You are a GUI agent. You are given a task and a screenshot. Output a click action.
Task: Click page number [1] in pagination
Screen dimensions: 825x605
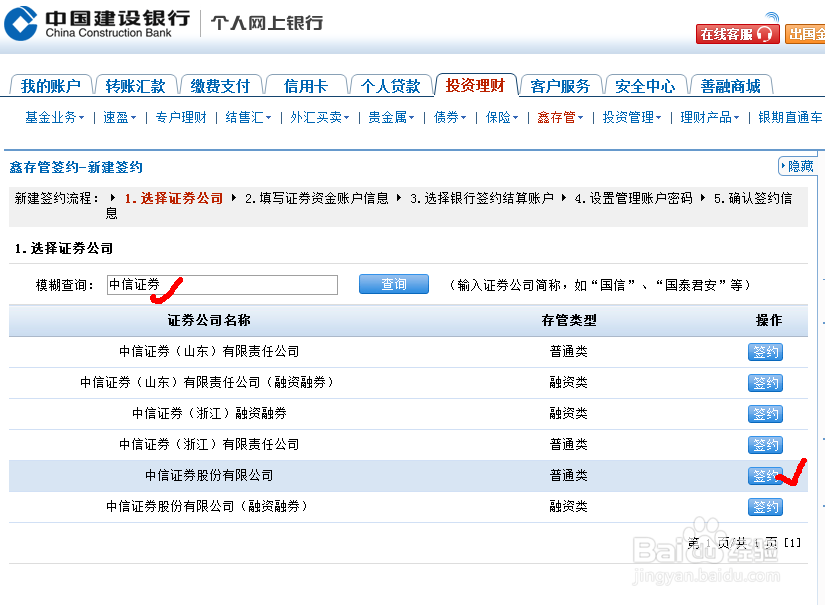coord(792,543)
